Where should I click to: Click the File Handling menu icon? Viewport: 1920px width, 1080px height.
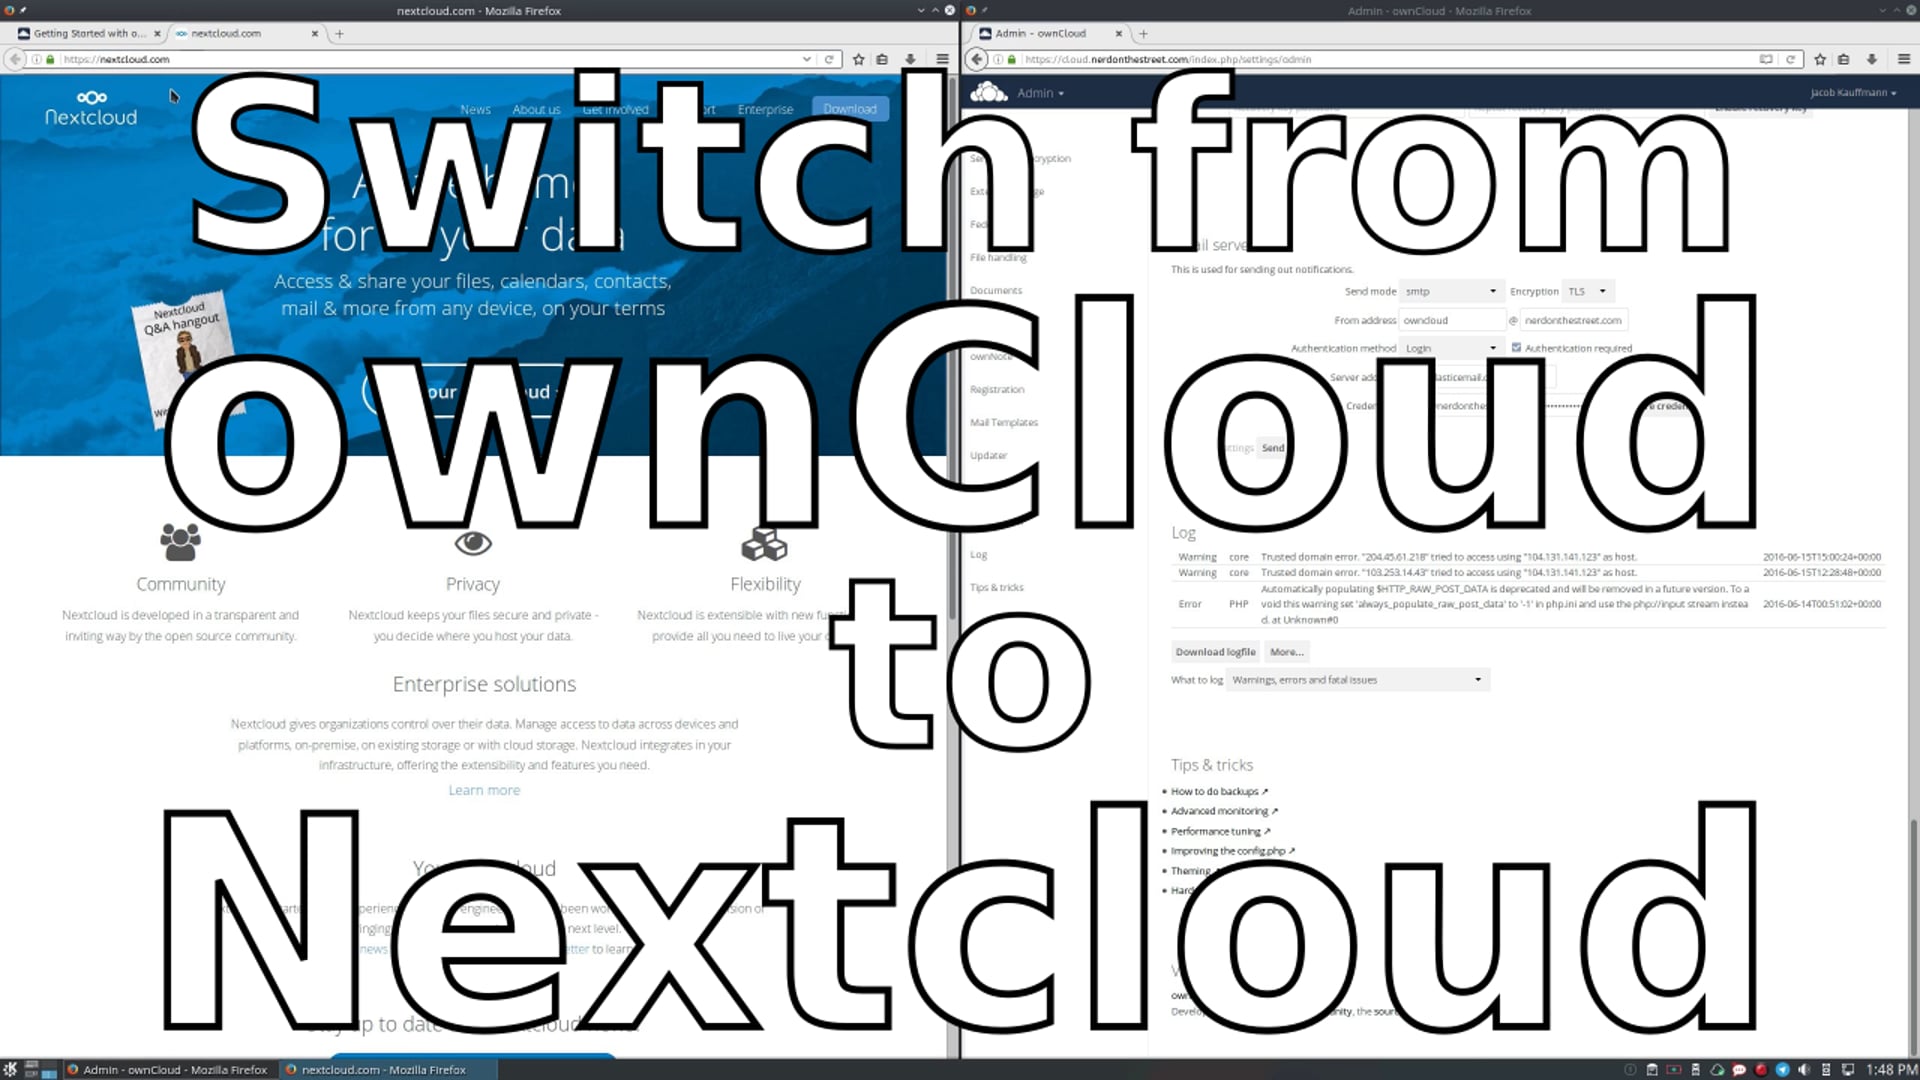(x=998, y=257)
